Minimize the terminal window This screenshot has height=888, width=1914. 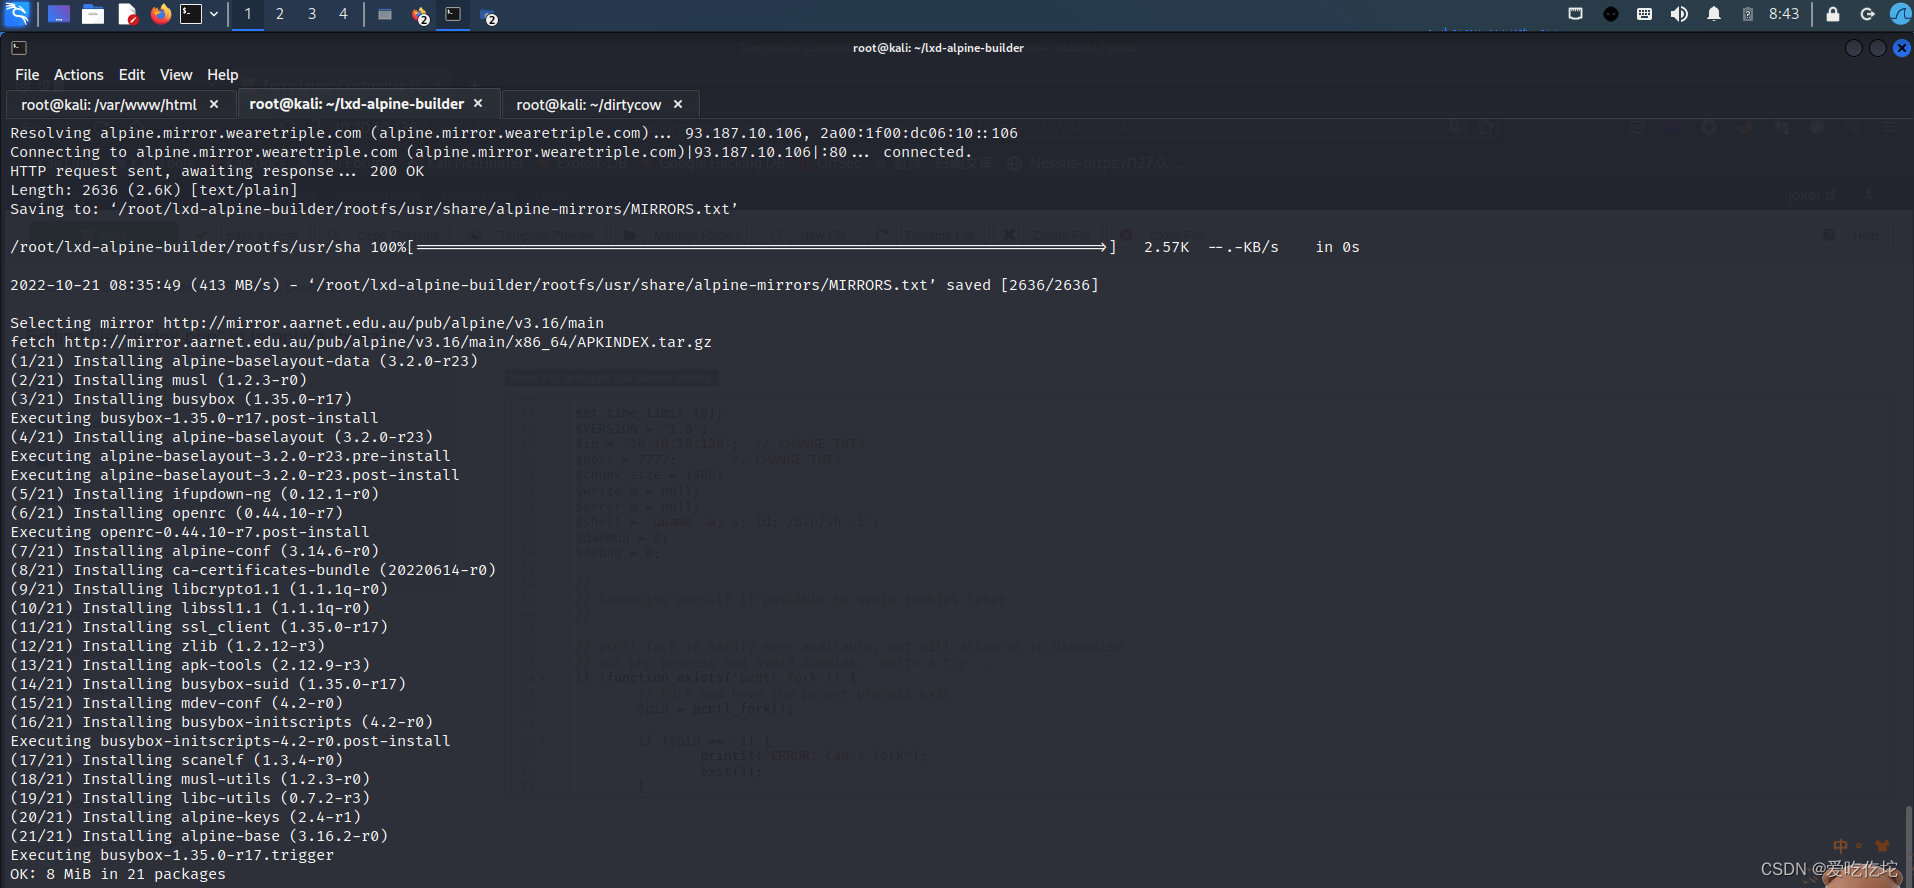[x=1854, y=48]
